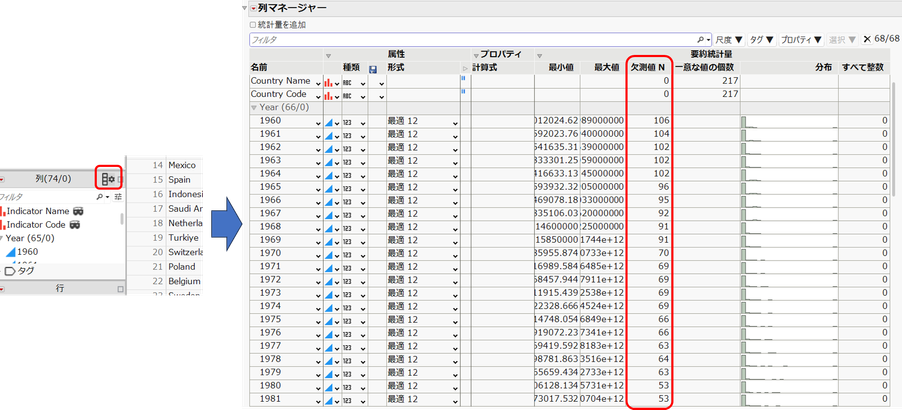The height and width of the screenshot is (410, 902).
Task: Open the Column Manager icon in columns panel
Action: click(x=108, y=179)
